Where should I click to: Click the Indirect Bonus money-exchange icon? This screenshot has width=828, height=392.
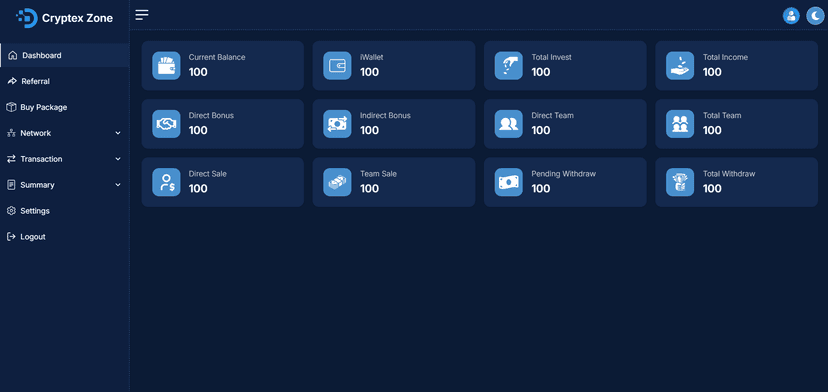337,124
